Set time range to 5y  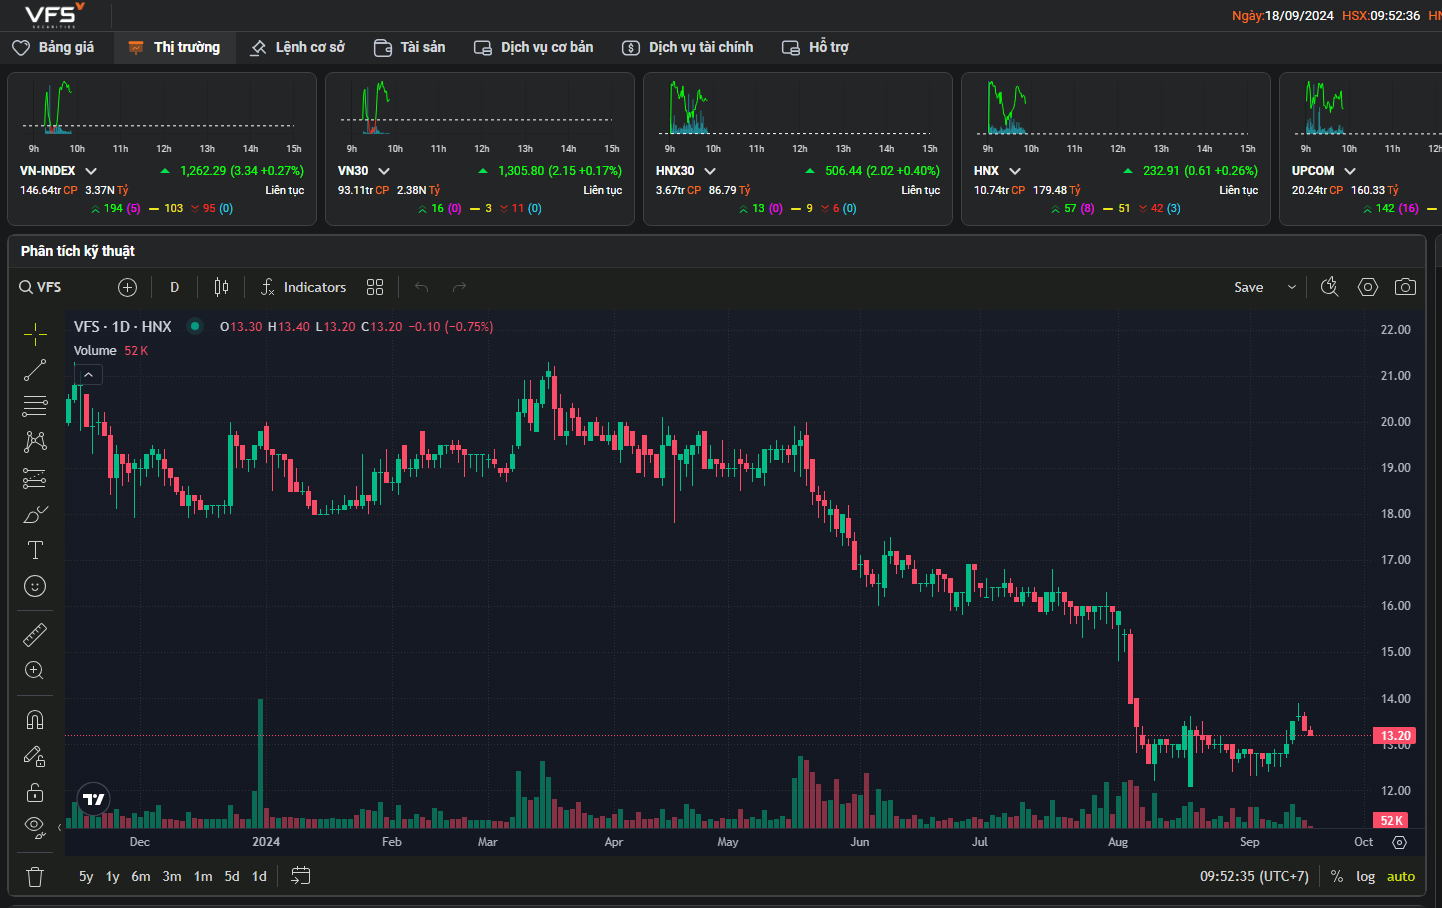(x=86, y=876)
